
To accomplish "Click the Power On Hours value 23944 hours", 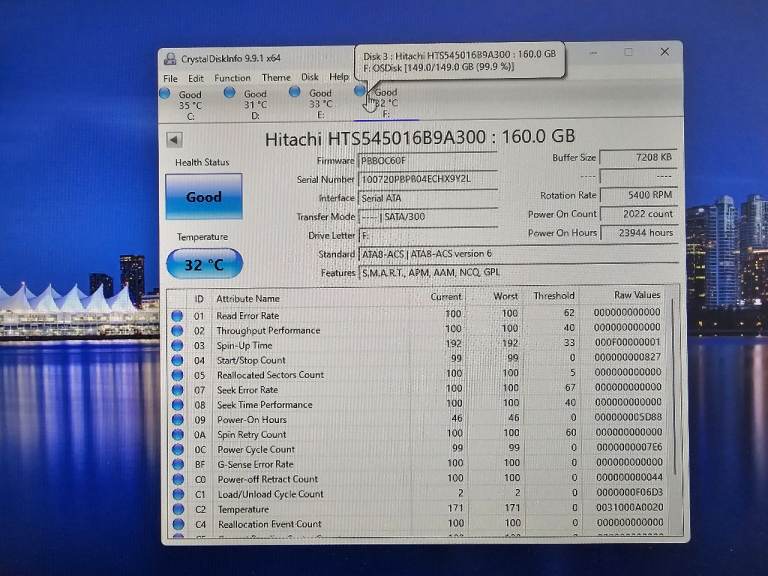I will click(639, 233).
